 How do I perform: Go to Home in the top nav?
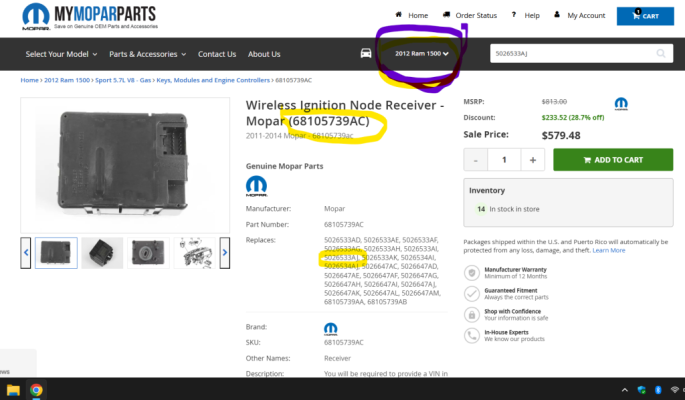coord(418,15)
